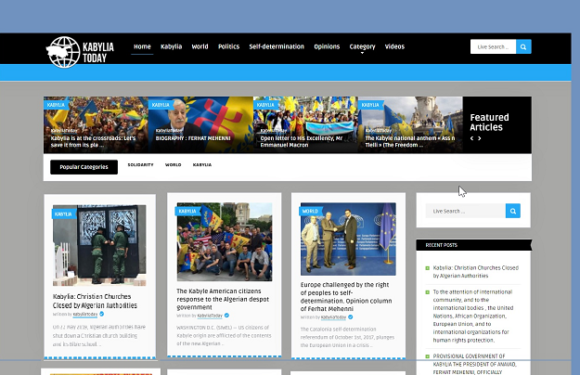This screenshot has height=375, width=580.
Task: Go to previous featured article arrow
Action: pos(472,138)
